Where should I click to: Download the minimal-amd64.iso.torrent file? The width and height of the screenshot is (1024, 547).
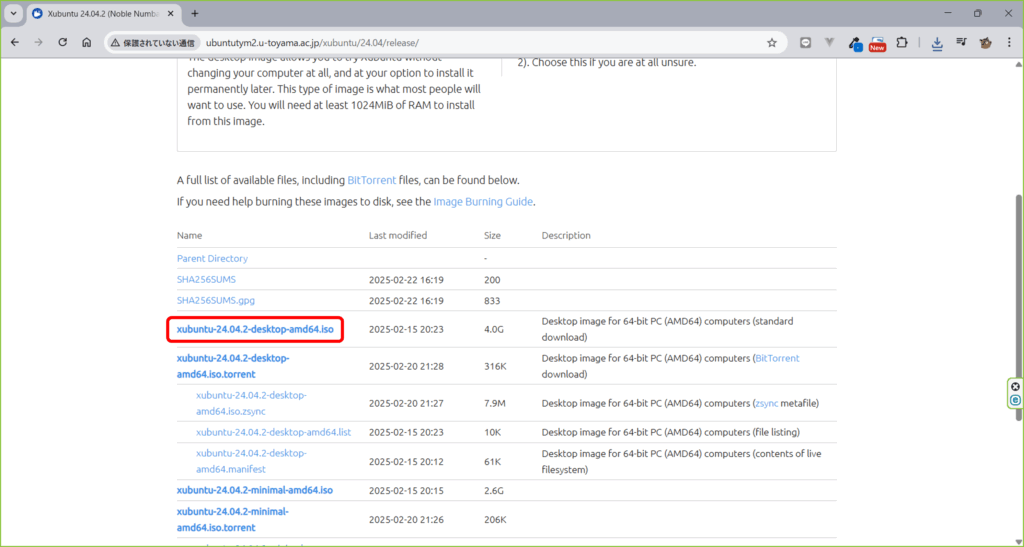click(232, 520)
